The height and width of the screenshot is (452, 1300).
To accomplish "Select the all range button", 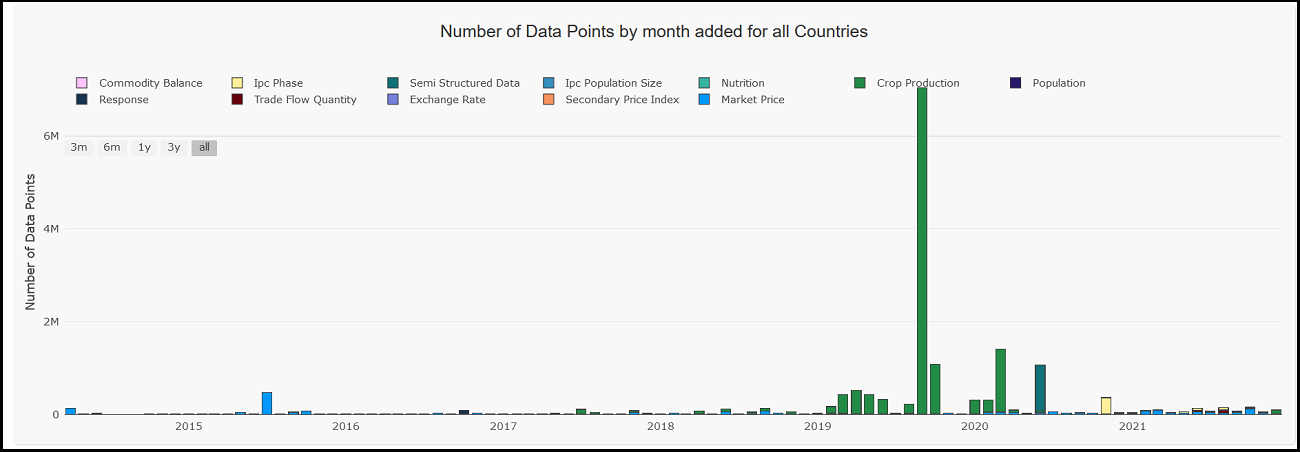I will [204, 148].
